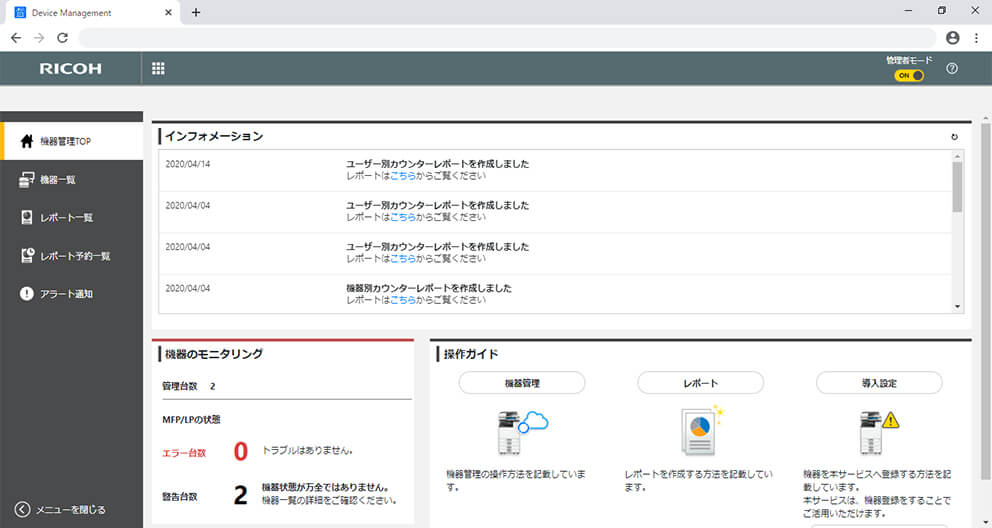The width and height of the screenshot is (992, 528).
Task: Open the Chrome three-dot menu
Action: [x=976, y=38]
